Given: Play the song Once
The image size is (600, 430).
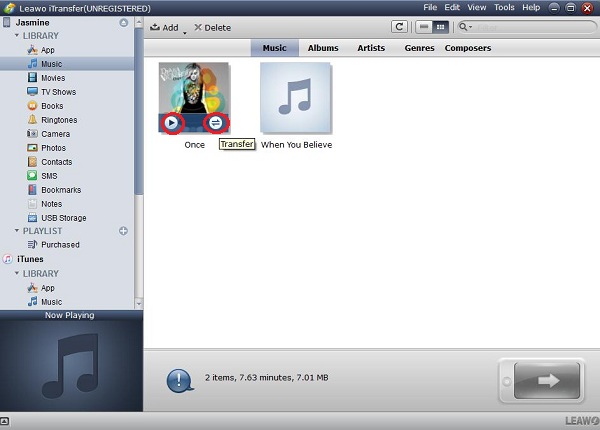Looking at the screenshot, I should click(171, 123).
